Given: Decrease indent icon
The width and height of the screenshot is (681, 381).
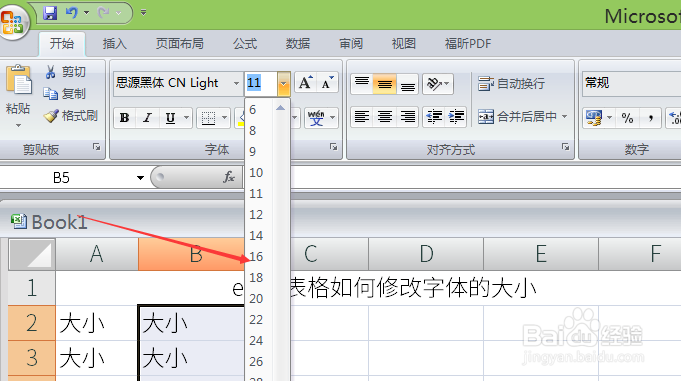Looking at the screenshot, I should pos(434,117).
